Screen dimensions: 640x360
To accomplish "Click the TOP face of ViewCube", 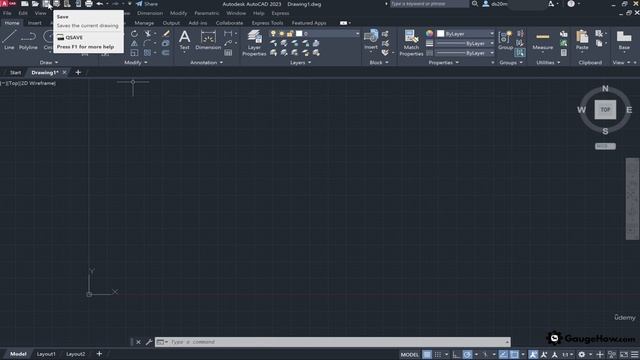I will coord(605,109).
